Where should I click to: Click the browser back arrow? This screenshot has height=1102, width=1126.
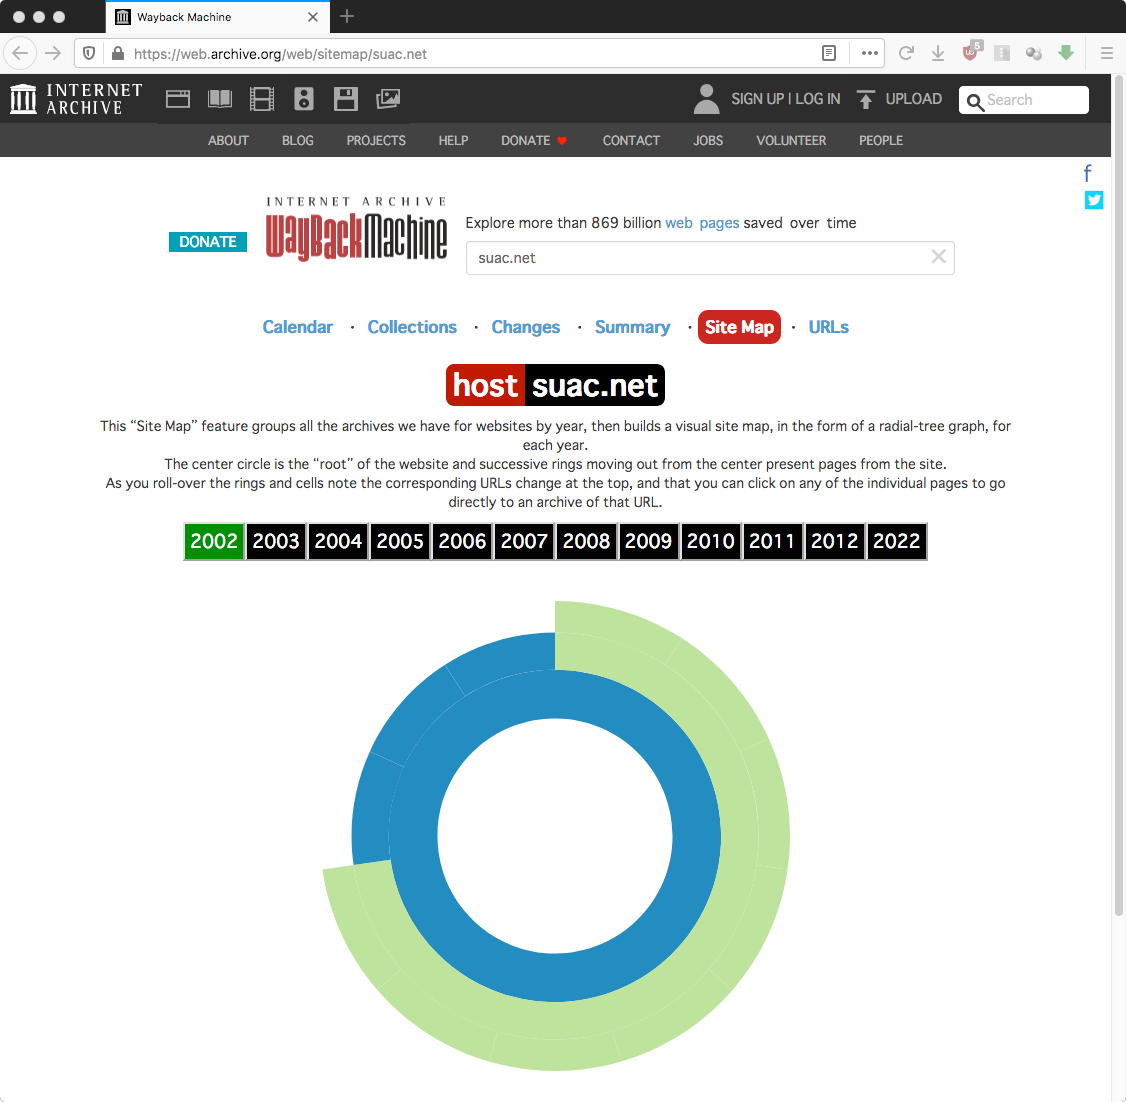(20, 53)
